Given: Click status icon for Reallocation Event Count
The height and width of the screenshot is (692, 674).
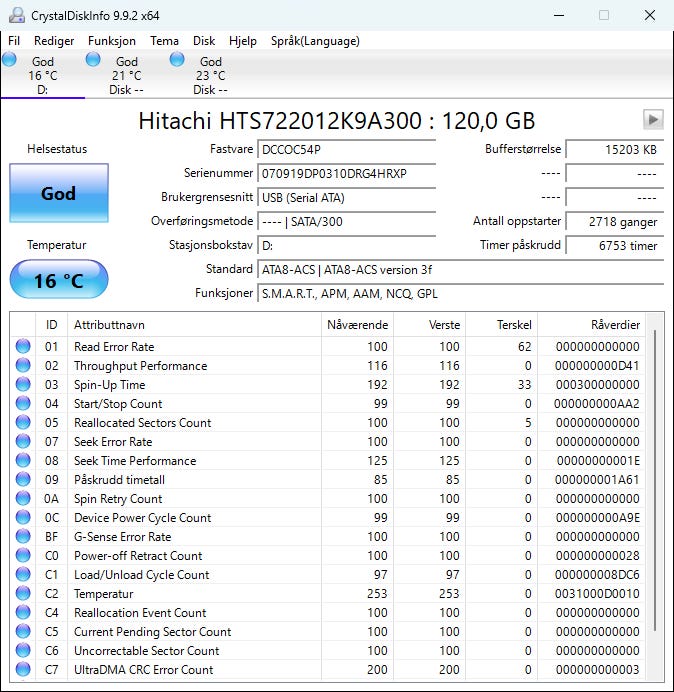Looking at the screenshot, I should coord(23,612).
